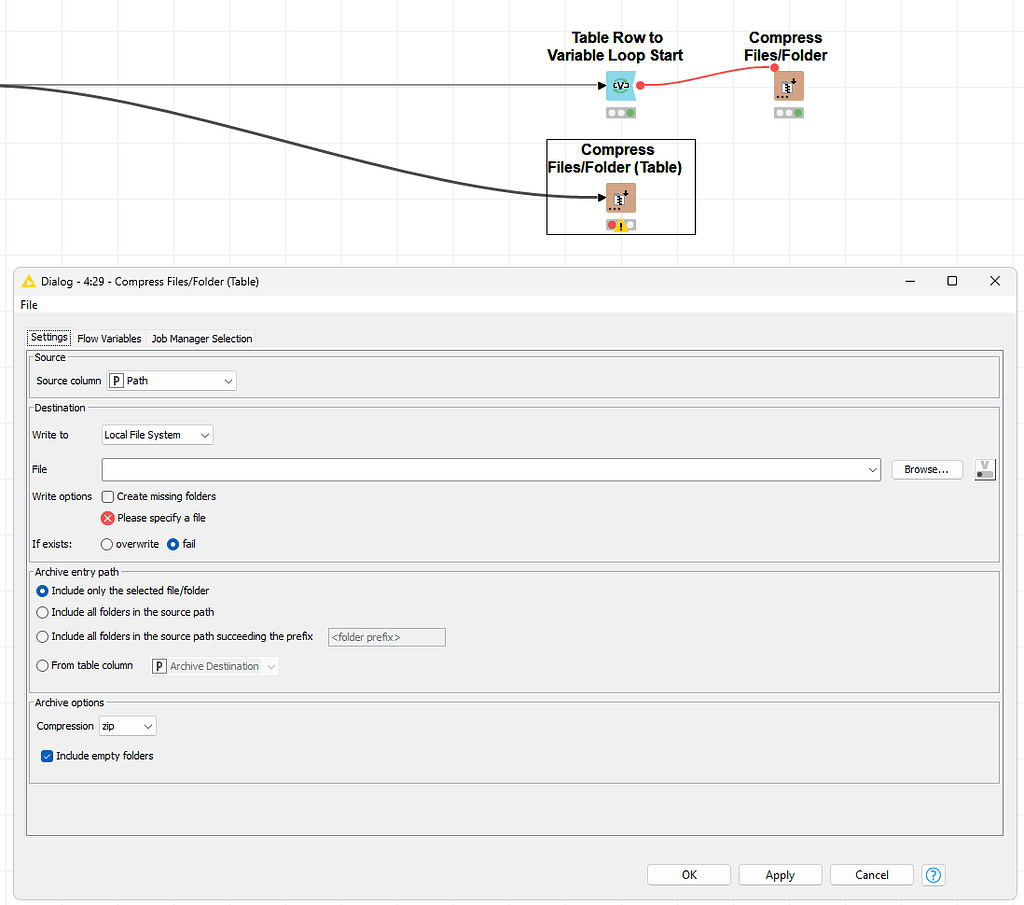Click the Table Row to Variable Loop Start label
The height and width of the screenshot is (905, 1024).
coord(615,46)
